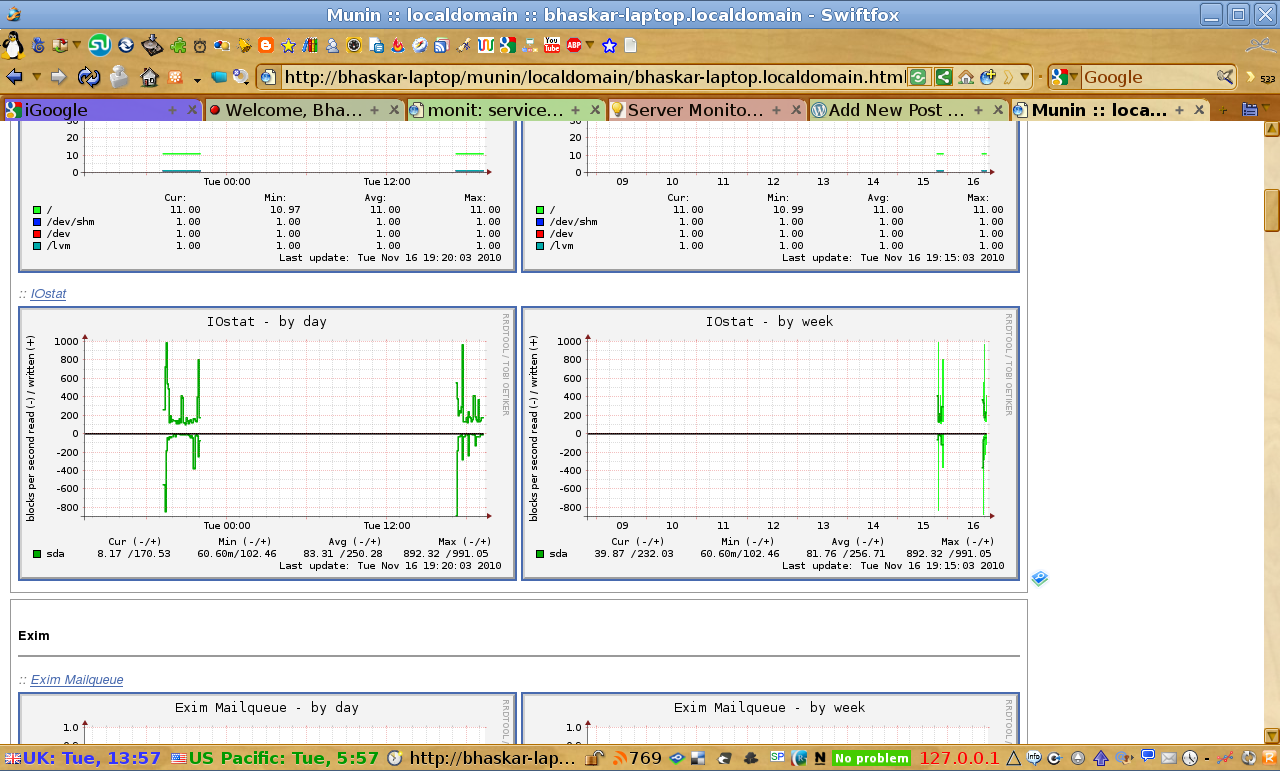
Task: Click the Adblock Plus ABP icon
Action: [x=574, y=45]
